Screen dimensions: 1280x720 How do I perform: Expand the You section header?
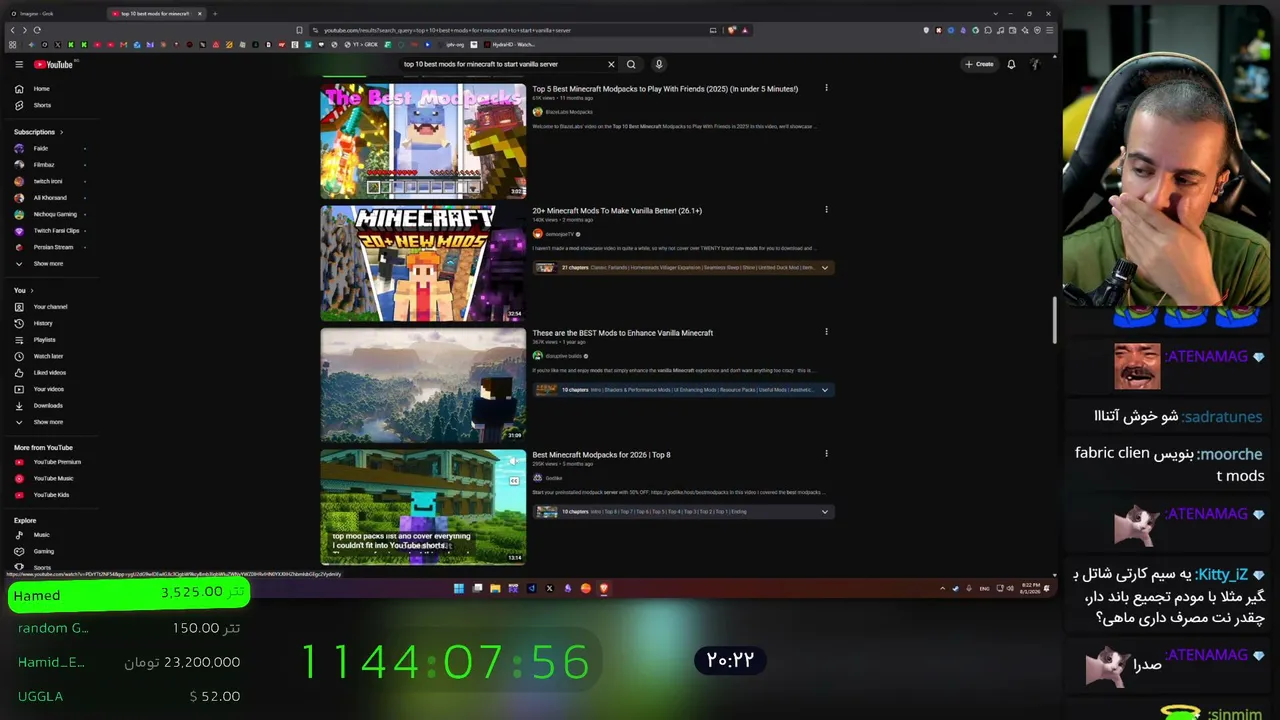click(24, 290)
